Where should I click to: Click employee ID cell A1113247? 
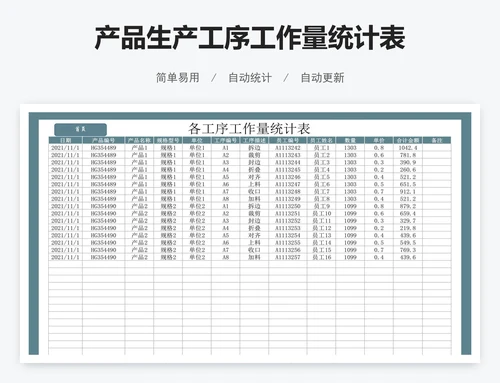pos(288,184)
